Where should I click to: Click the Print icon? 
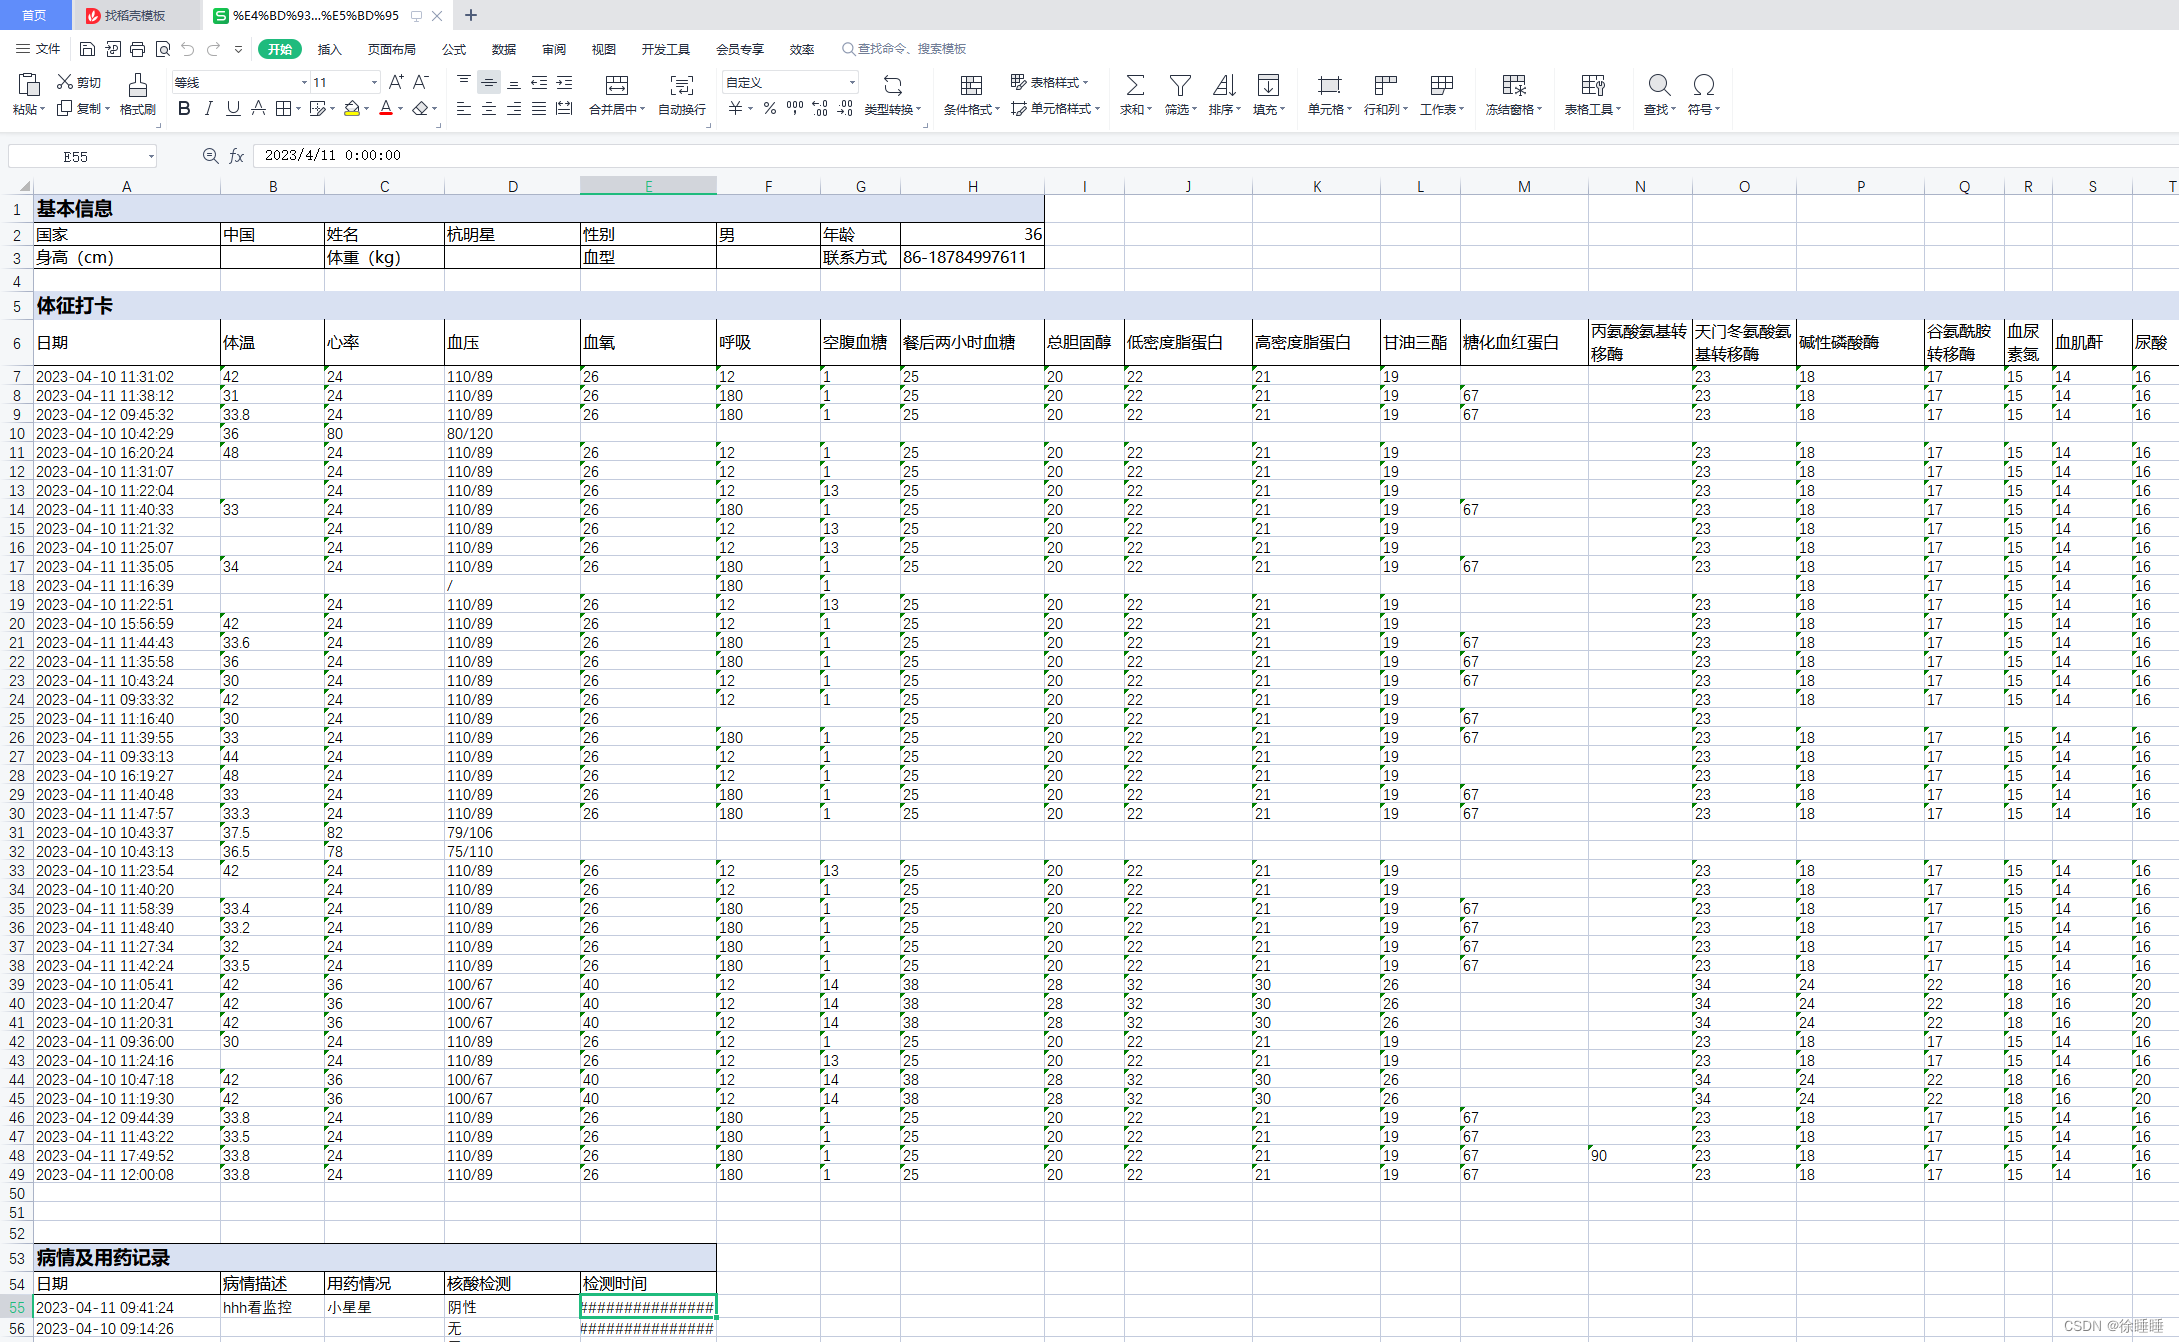(138, 49)
